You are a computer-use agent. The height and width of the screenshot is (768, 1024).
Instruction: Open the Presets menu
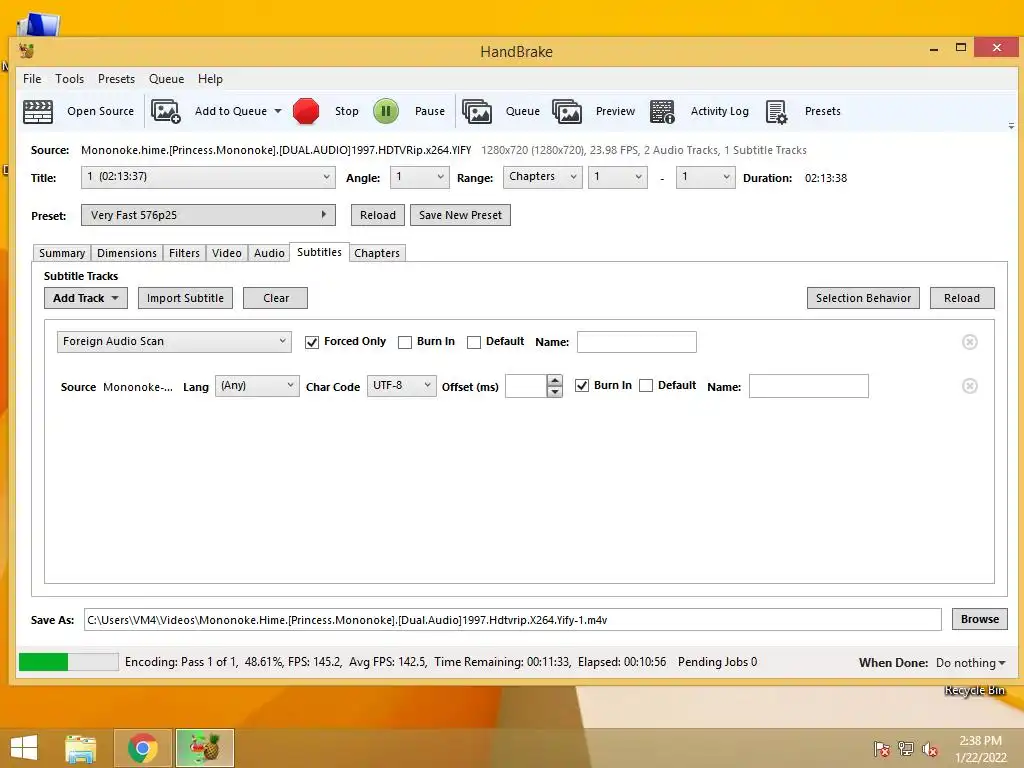[116, 78]
